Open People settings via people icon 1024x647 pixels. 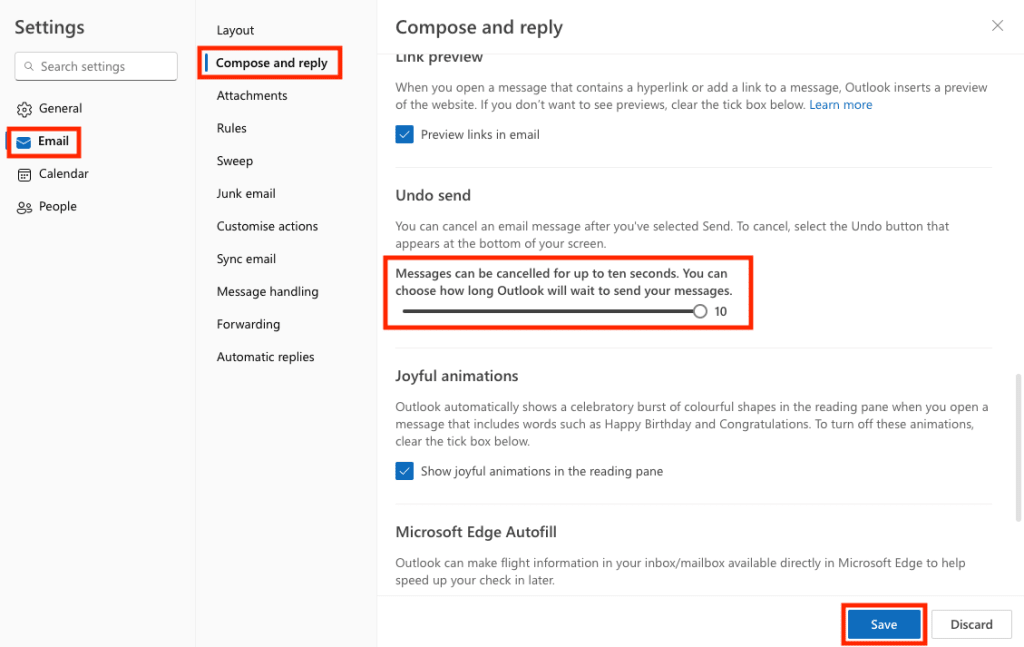click(22, 206)
